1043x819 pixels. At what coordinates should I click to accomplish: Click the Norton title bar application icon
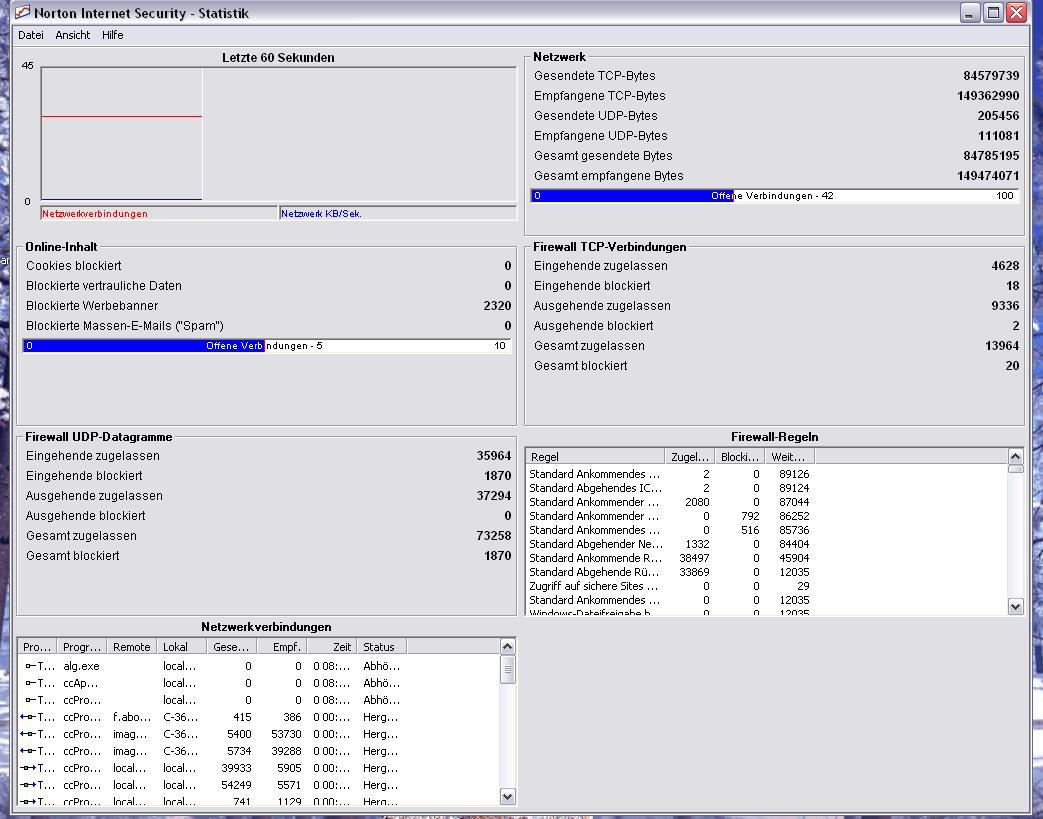pyautogui.click(x=22, y=12)
